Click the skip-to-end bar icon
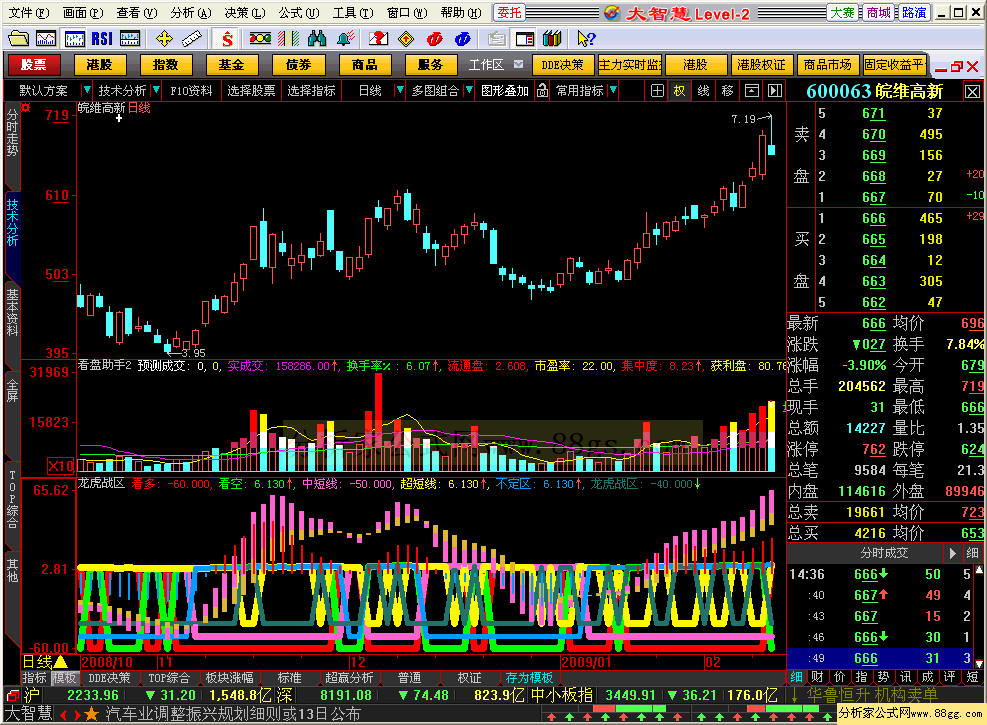The image size is (987, 725). [x=775, y=91]
